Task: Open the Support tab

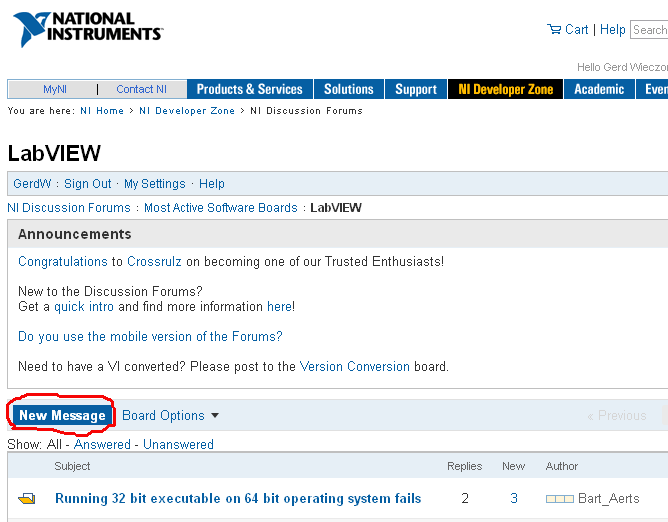Action: tap(416, 89)
